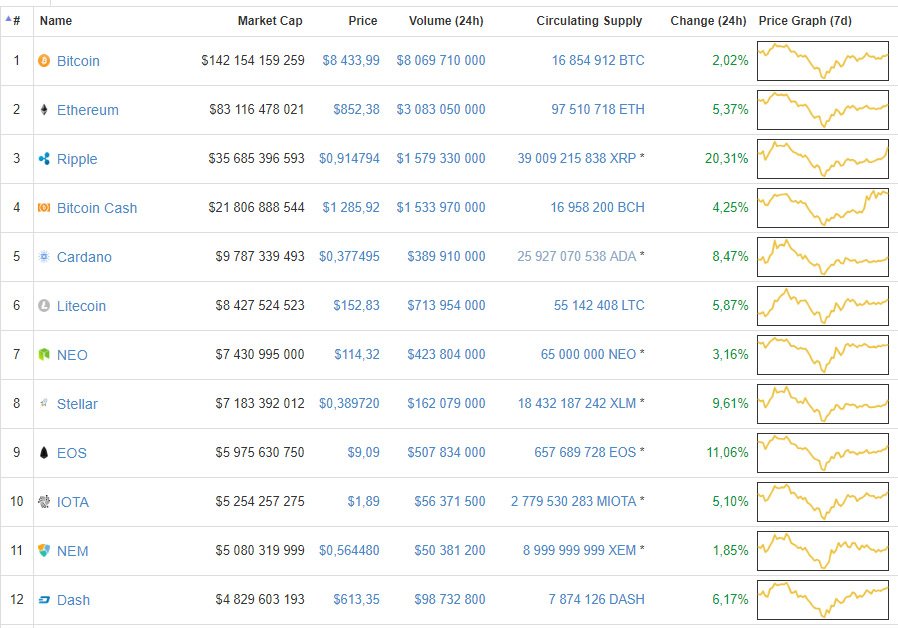Open the Ripple name link

pyautogui.click(x=77, y=159)
